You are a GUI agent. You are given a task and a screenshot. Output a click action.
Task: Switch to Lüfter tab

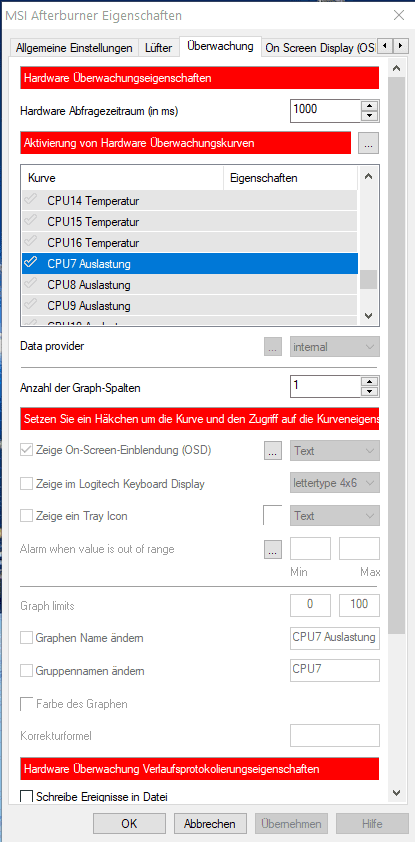(x=158, y=48)
